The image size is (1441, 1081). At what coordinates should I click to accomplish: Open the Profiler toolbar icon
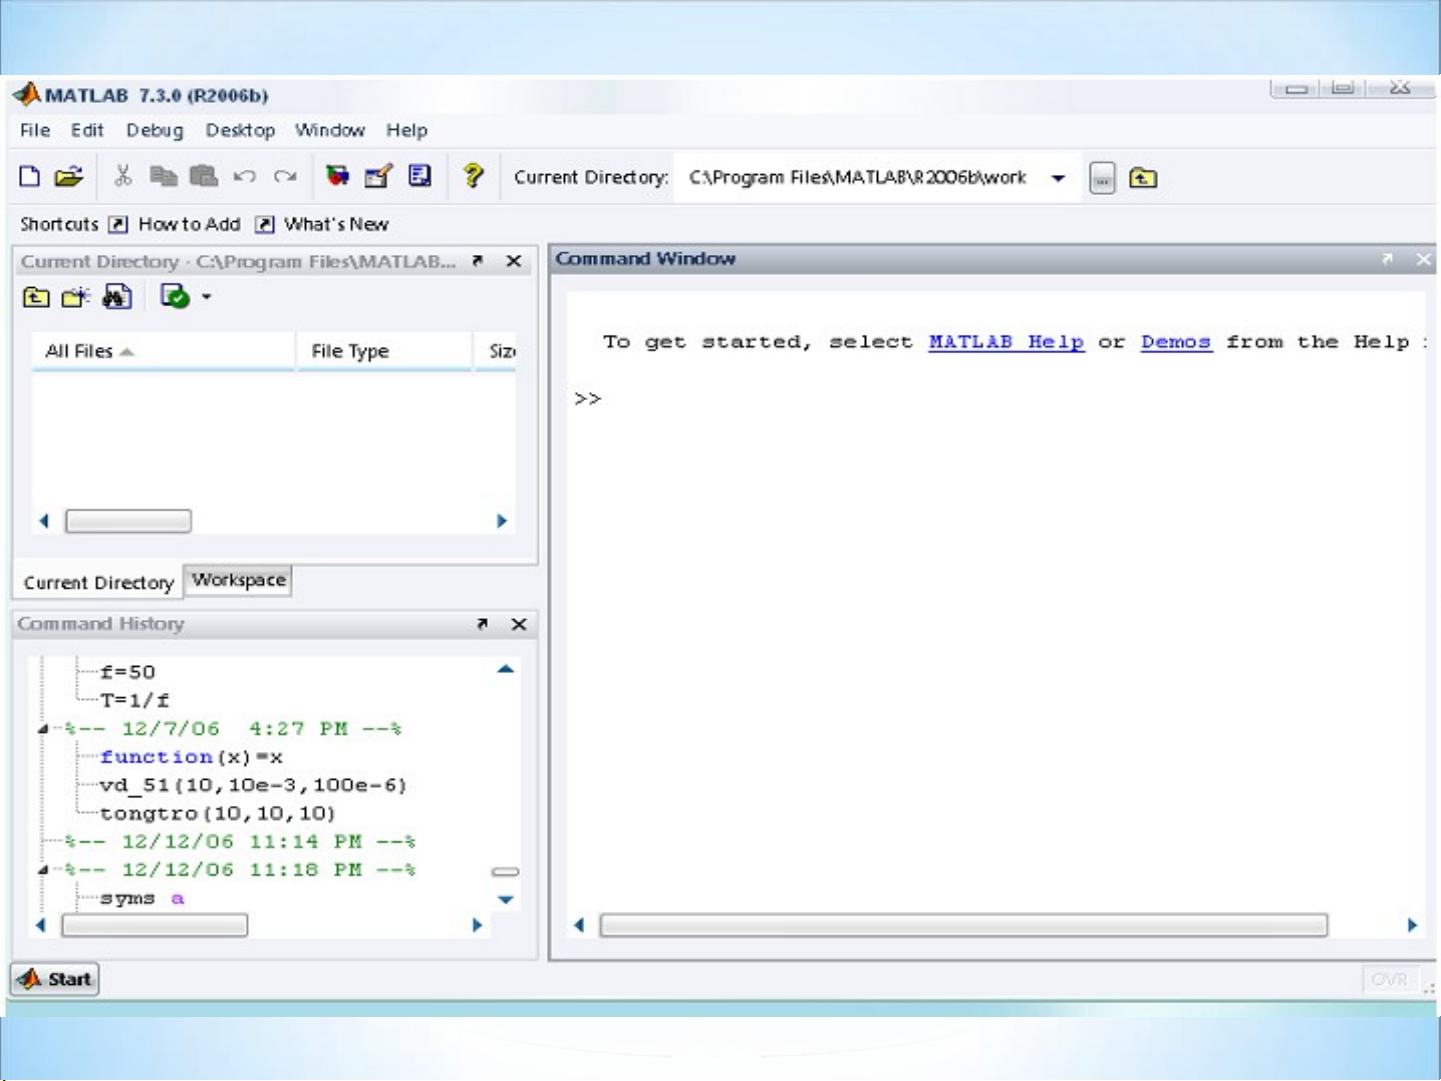pyautogui.click(x=420, y=176)
